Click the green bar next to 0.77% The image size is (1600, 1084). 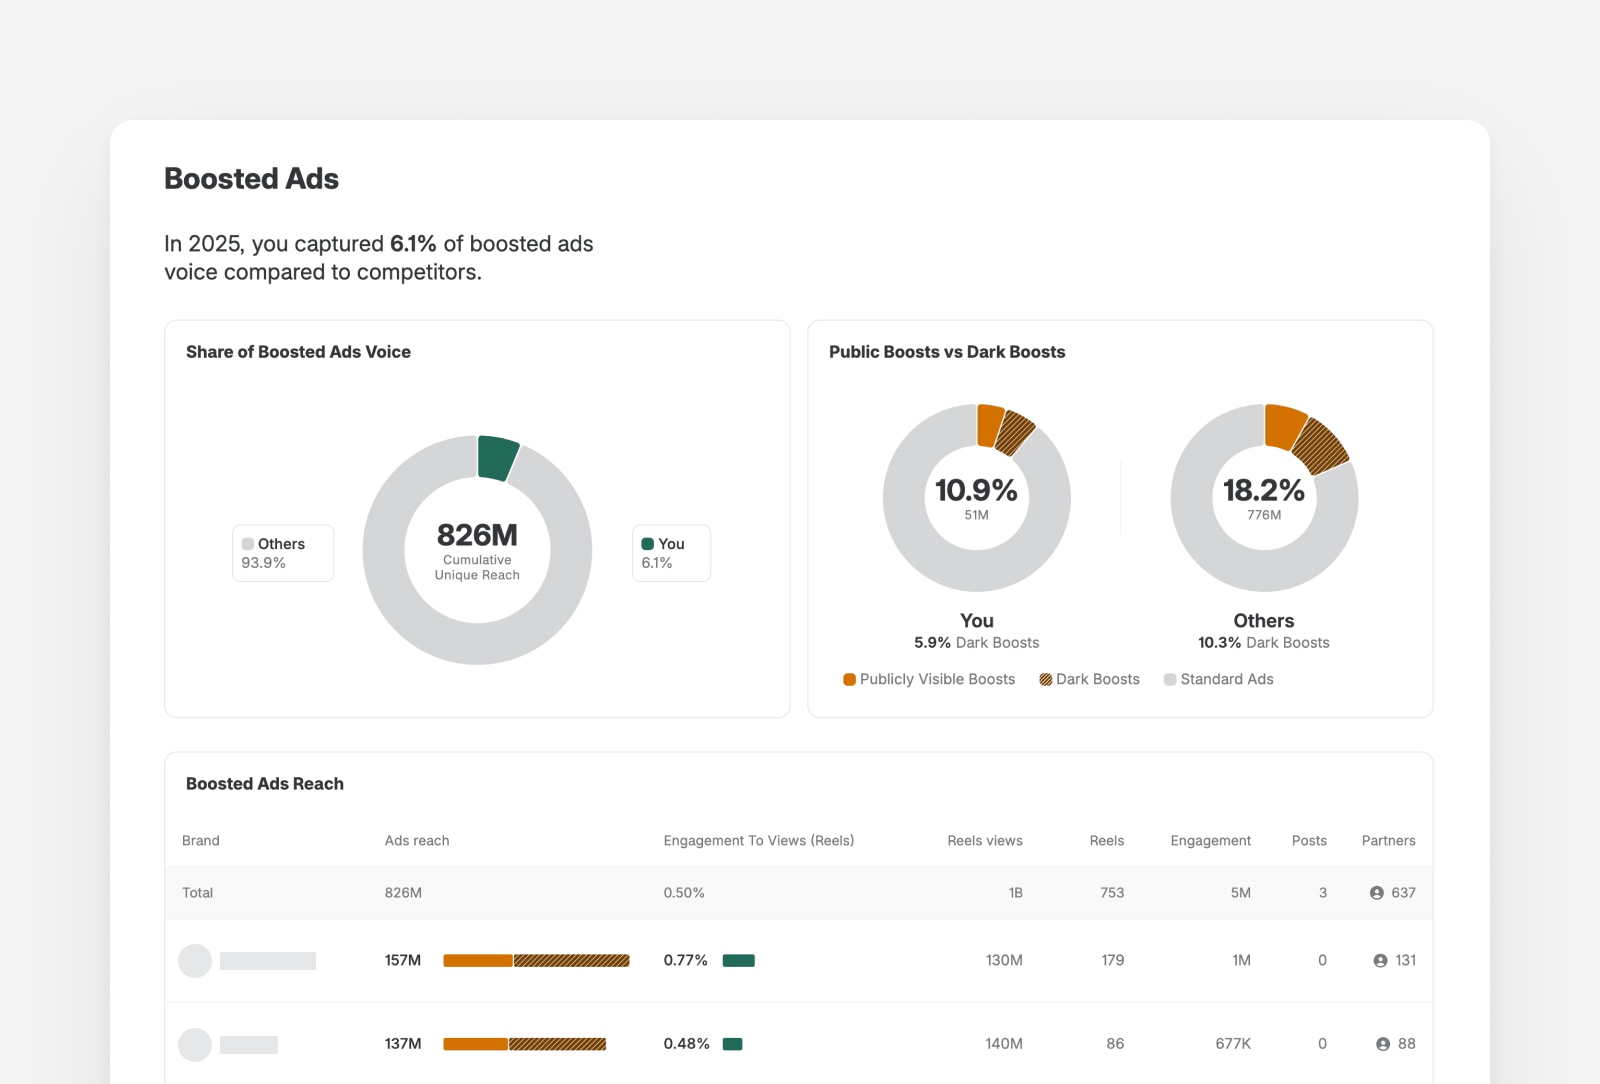pos(739,961)
